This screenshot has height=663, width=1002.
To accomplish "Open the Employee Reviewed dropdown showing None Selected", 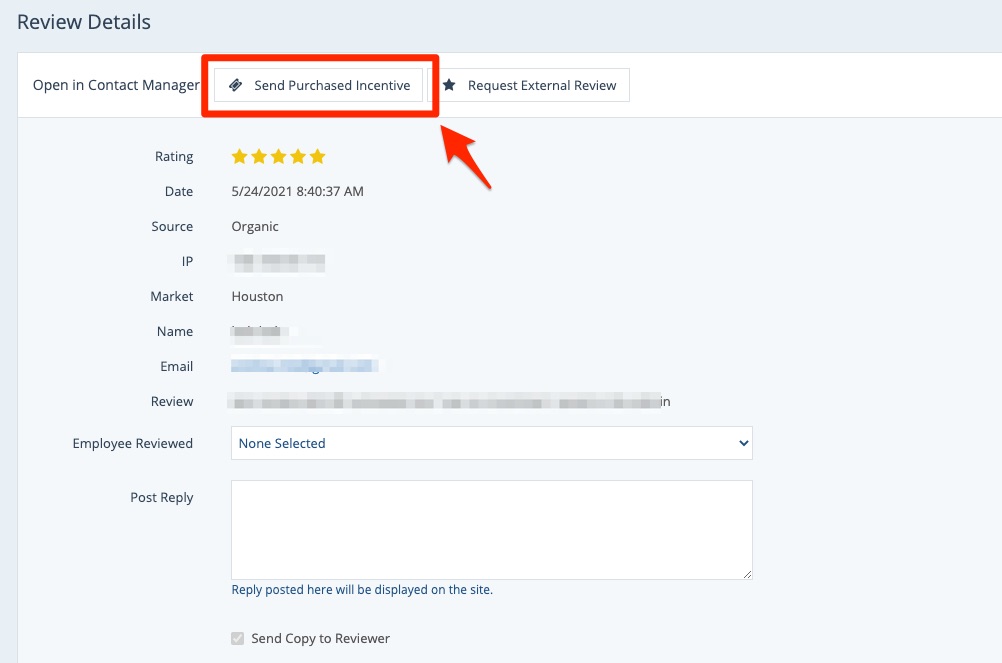I will (x=490, y=443).
